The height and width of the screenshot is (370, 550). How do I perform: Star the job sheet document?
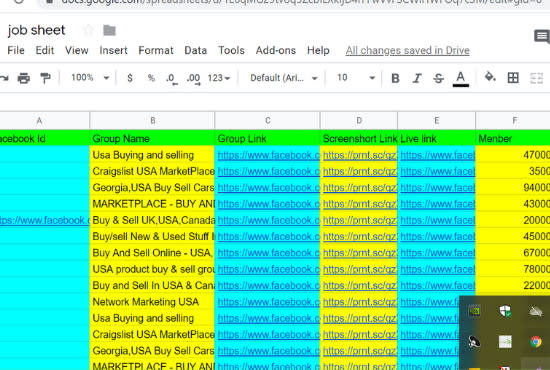pos(88,31)
